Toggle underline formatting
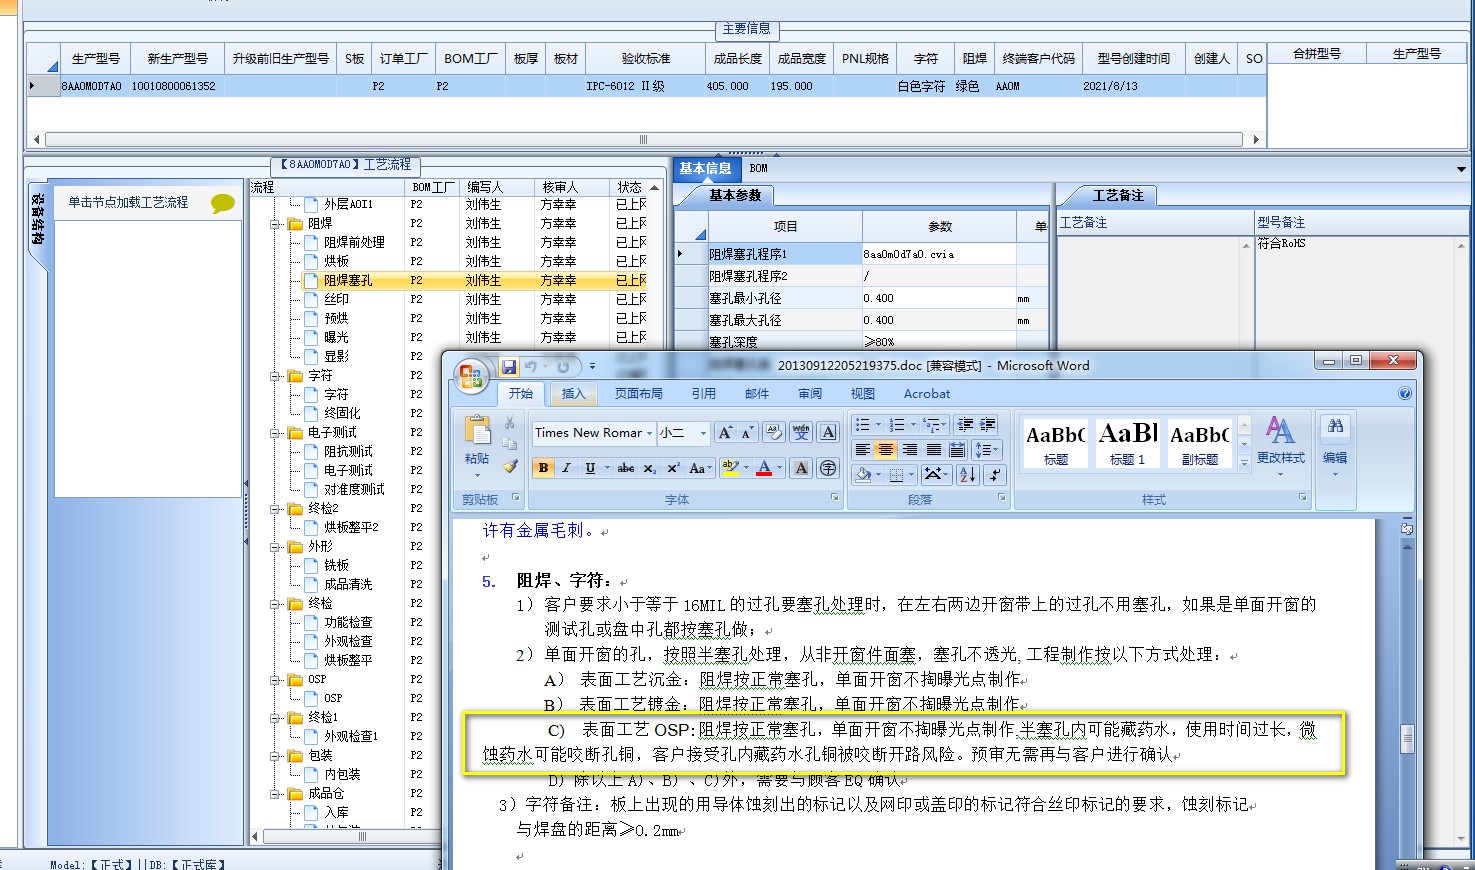 [590, 467]
